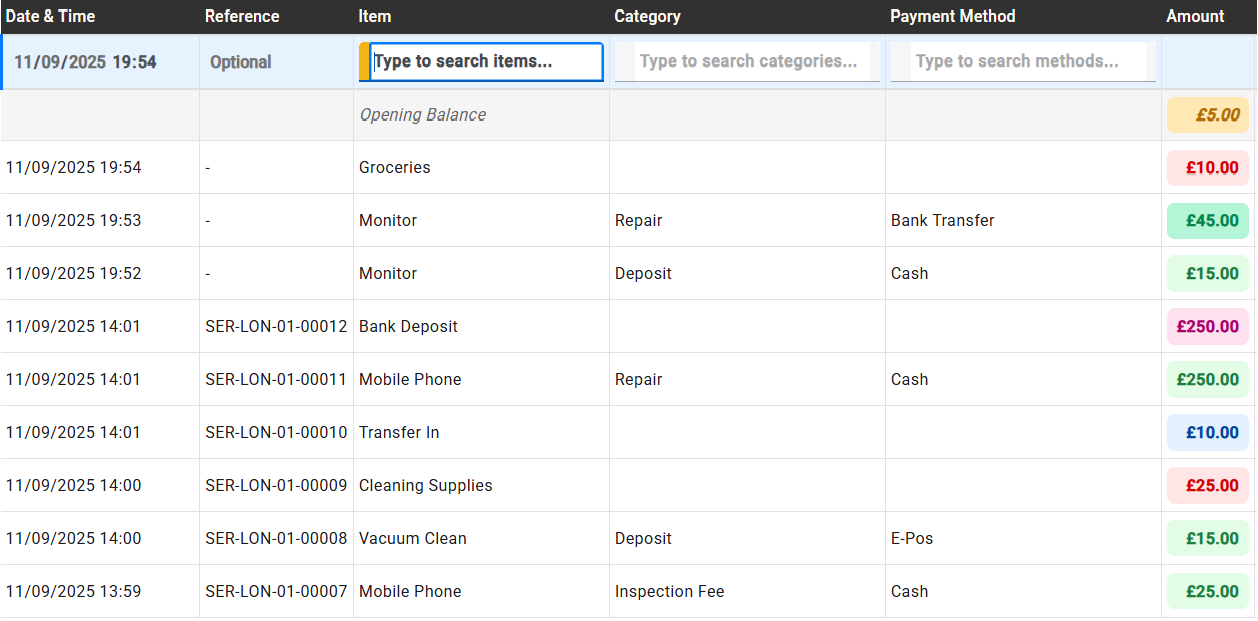Click the pink £250.00 Bank Deposit amount
The width and height of the screenshot is (1258, 621).
pyautogui.click(x=1208, y=326)
